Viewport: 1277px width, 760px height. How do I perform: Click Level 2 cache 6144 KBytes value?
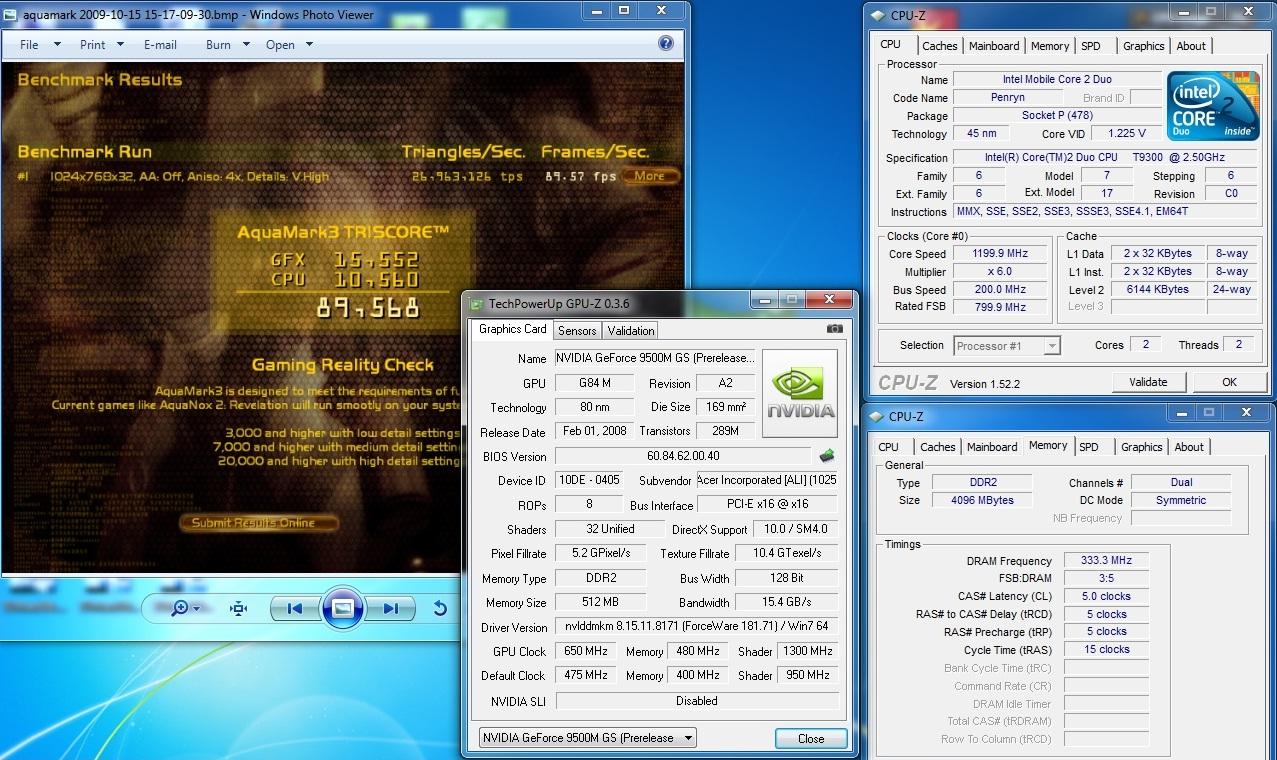[1157, 289]
